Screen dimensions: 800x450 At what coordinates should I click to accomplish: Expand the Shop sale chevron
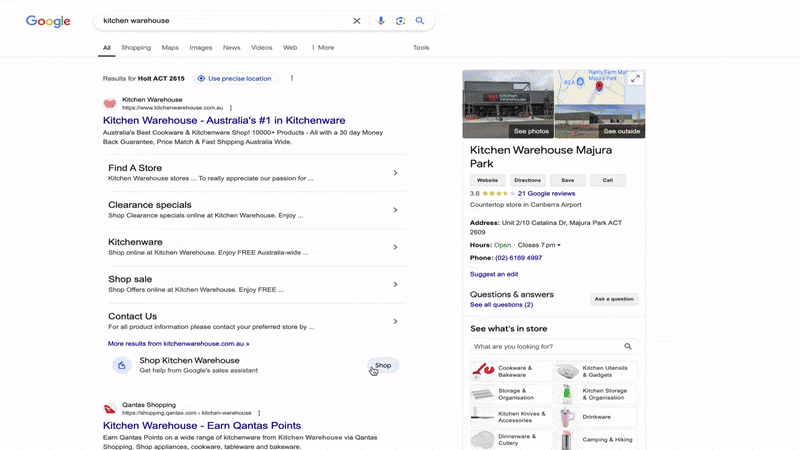[395, 284]
